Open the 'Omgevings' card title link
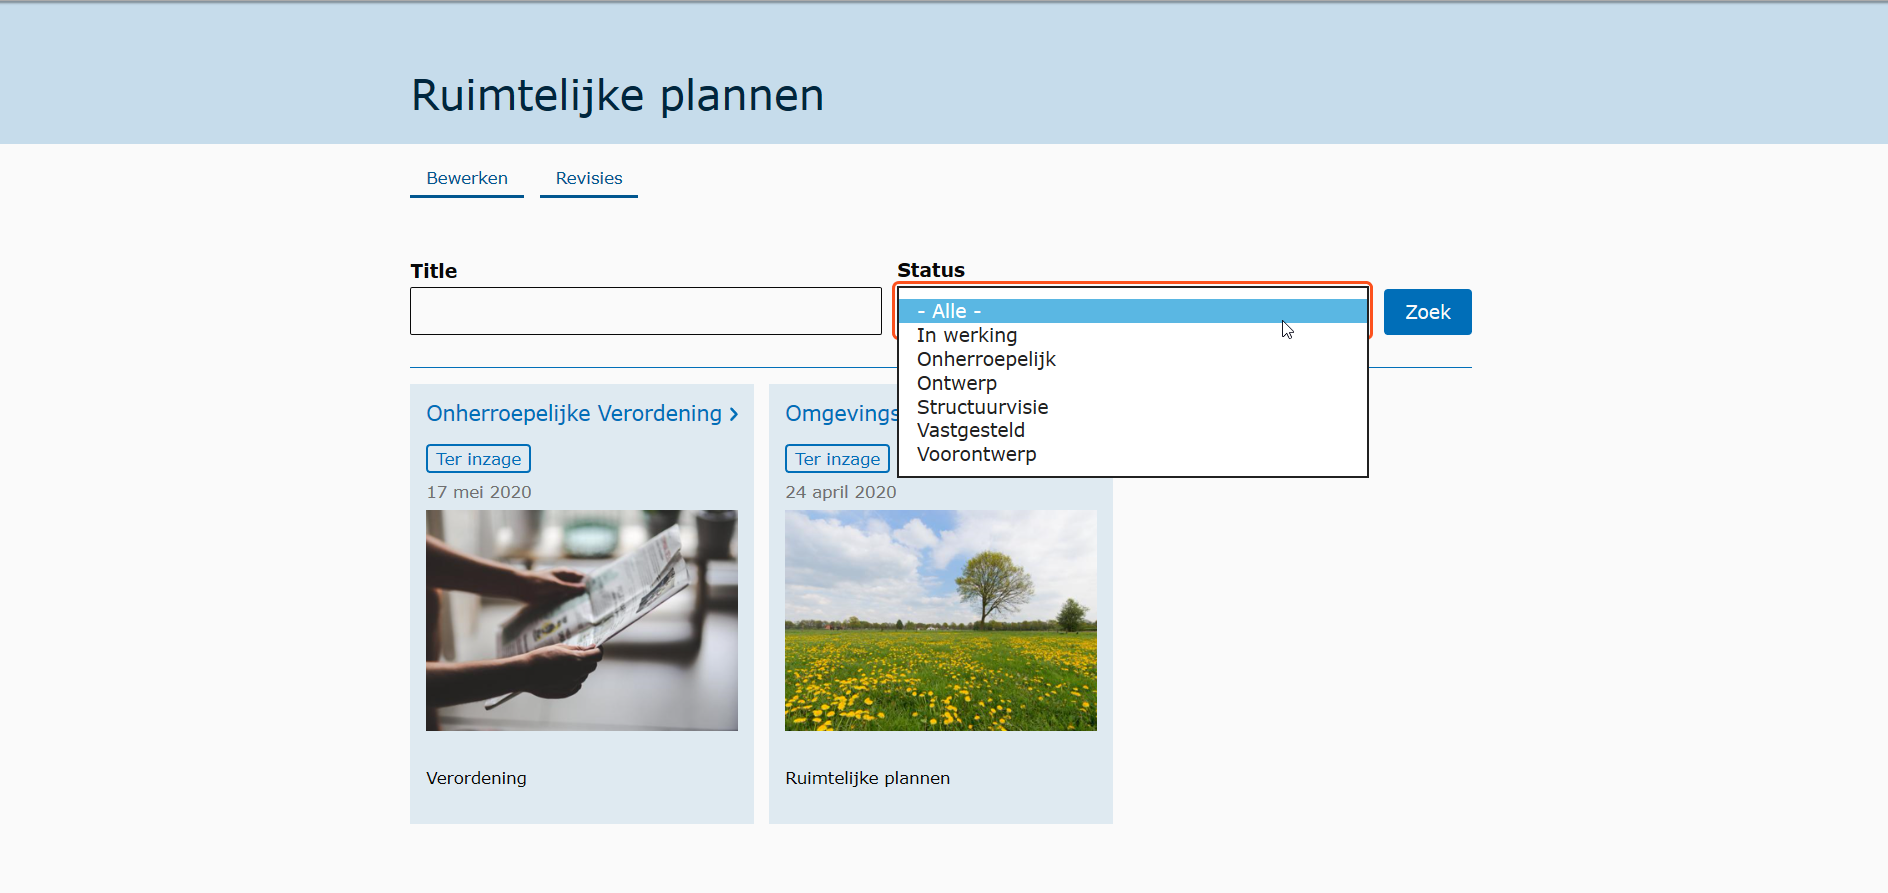1888x893 pixels. [840, 413]
